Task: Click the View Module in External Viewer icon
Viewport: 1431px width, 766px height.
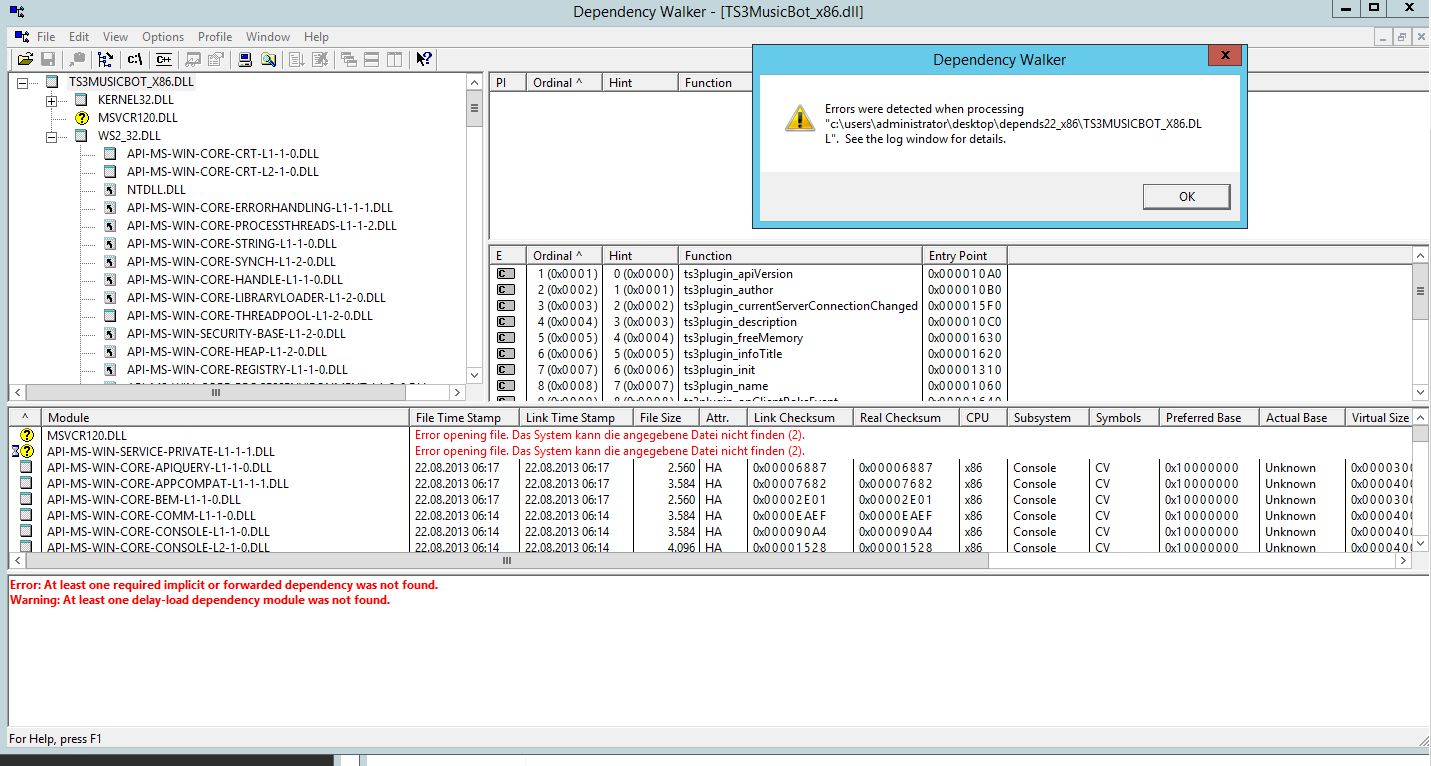Action: click(x=193, y=59)
